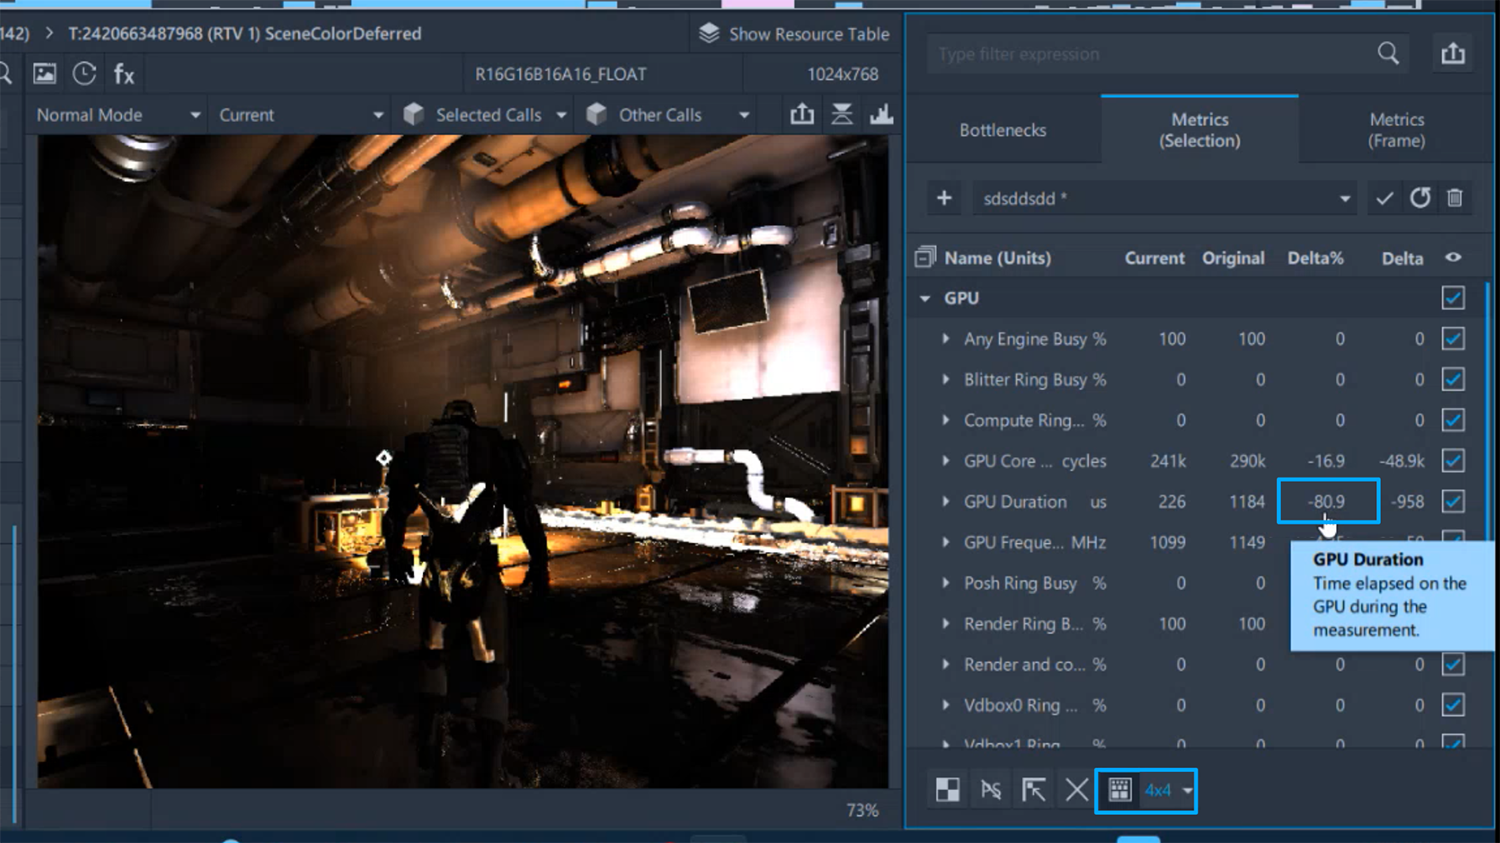
Task: Export the render target image
Action: tap(802, 115)
